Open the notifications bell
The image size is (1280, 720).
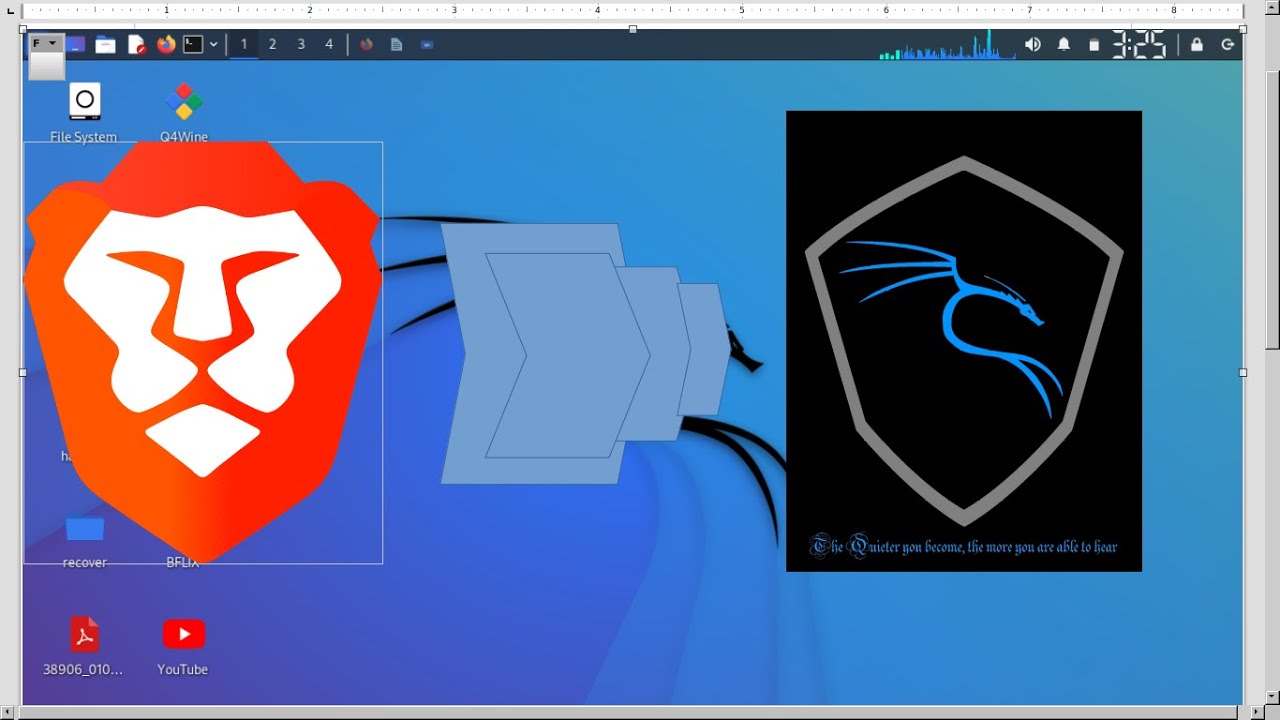1064,45
